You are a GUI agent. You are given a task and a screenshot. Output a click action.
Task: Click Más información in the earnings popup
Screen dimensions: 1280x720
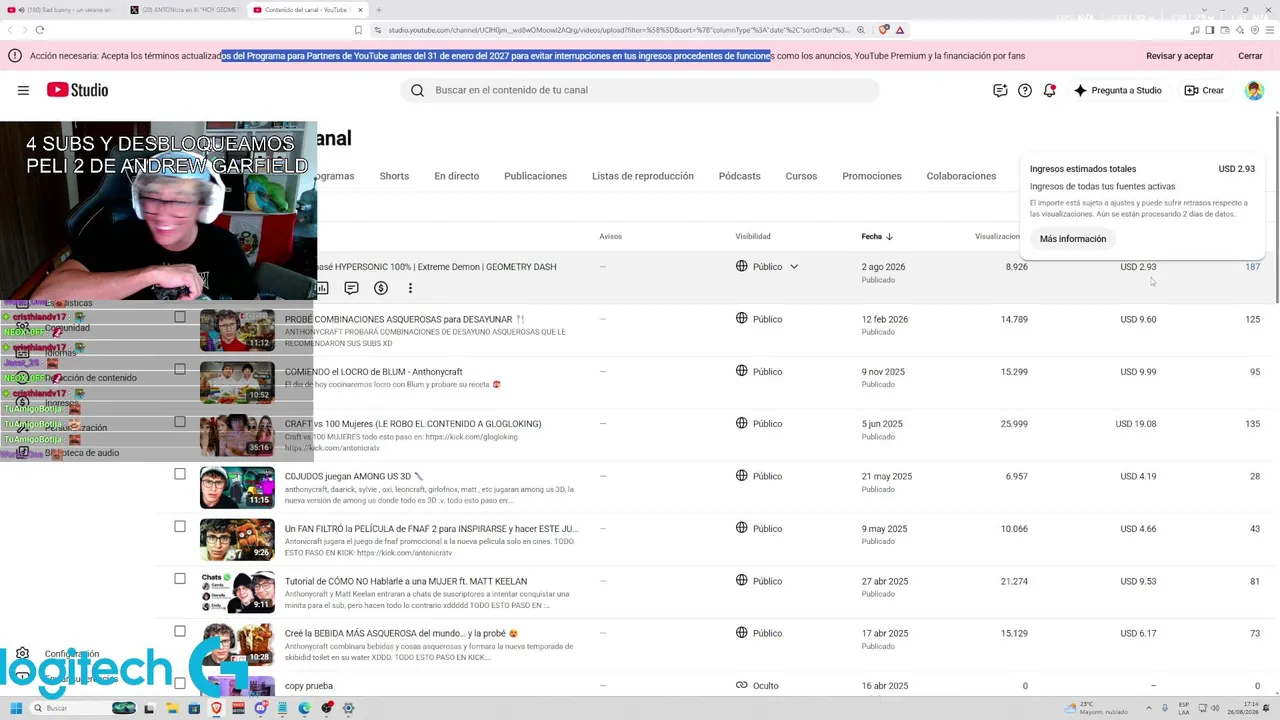pyautogui.click(x=1073, y=239)
